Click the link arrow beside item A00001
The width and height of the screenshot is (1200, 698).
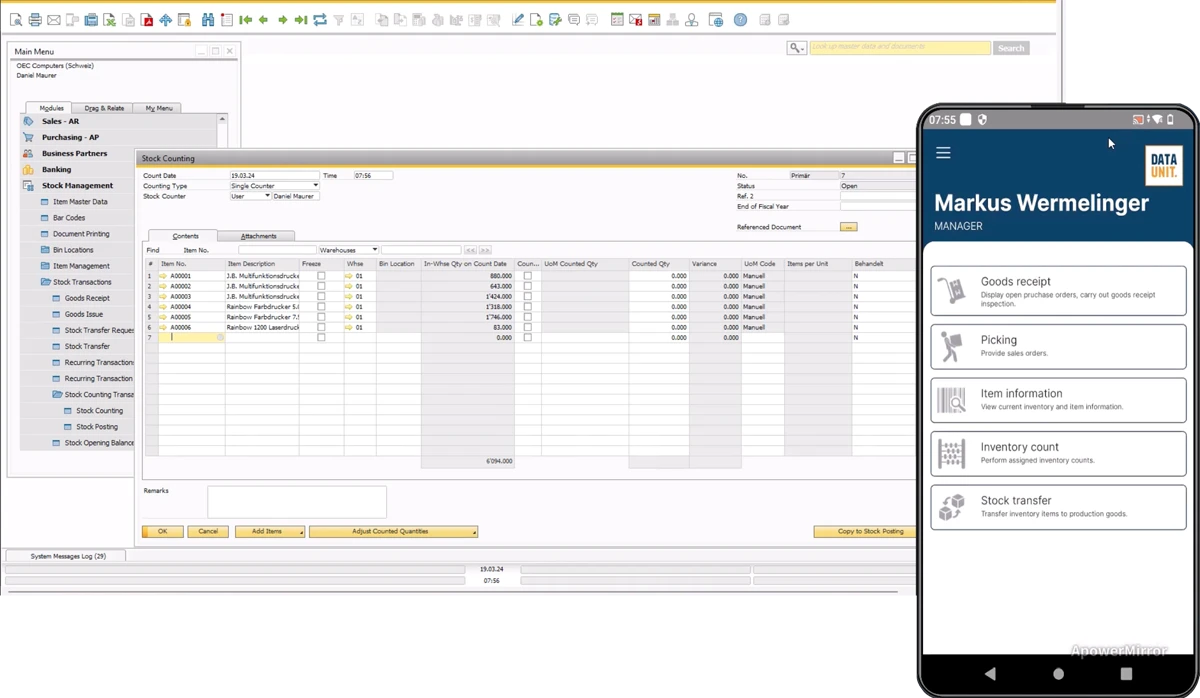pos(163,276)
